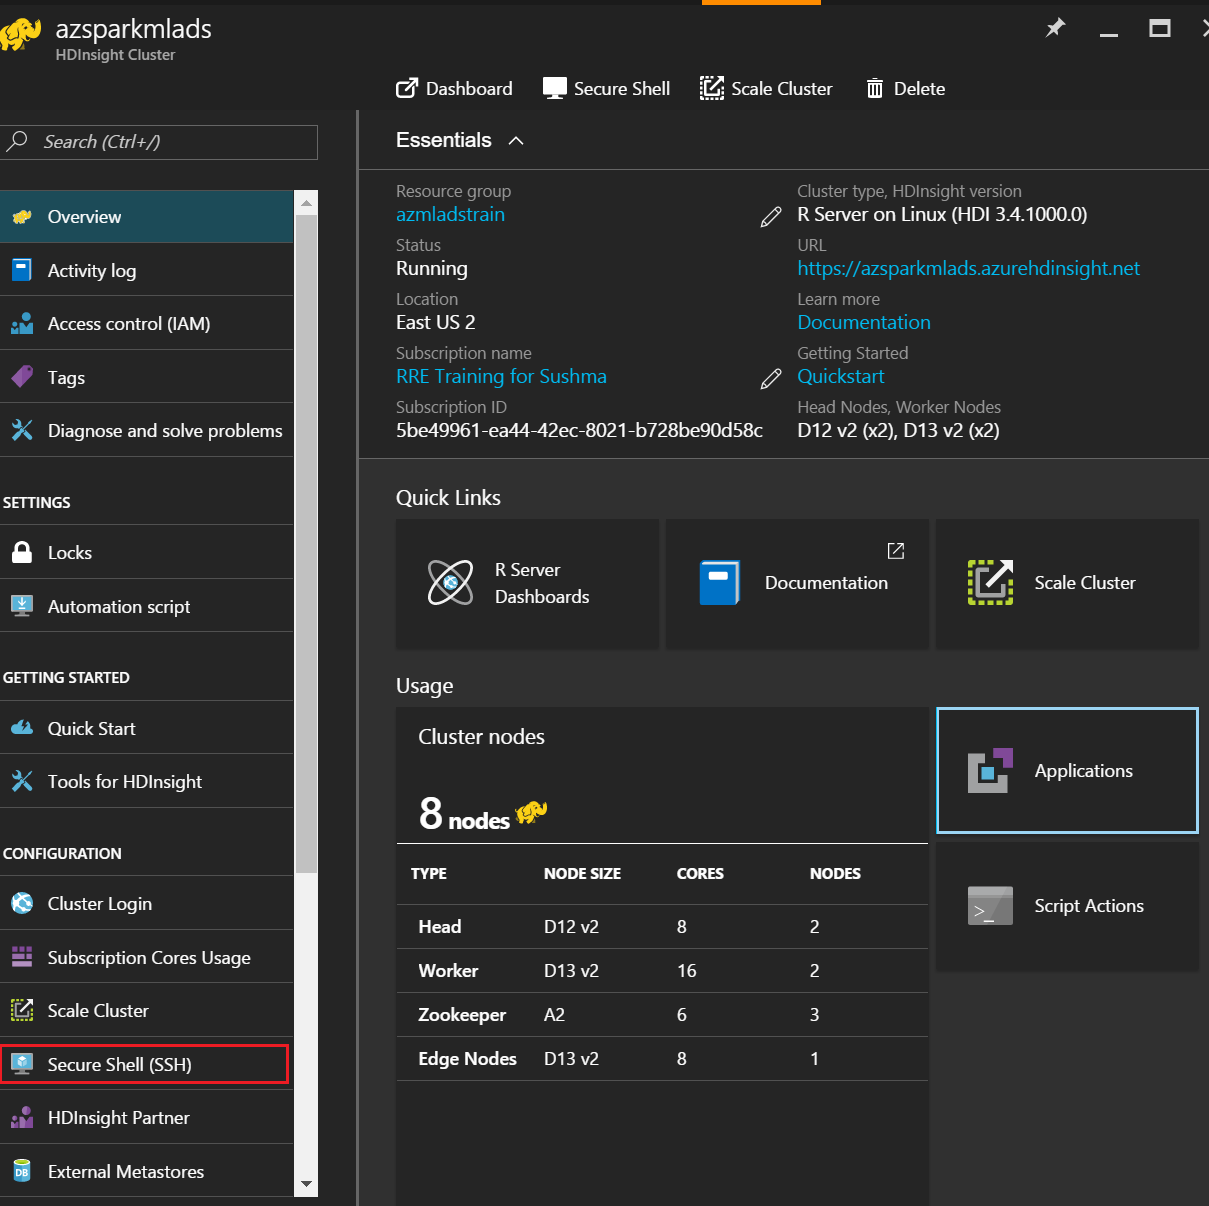The width and height of the screenshot is (1209, 1206).
Task: Click the Delete trash can icon
Action: (875, 88)
